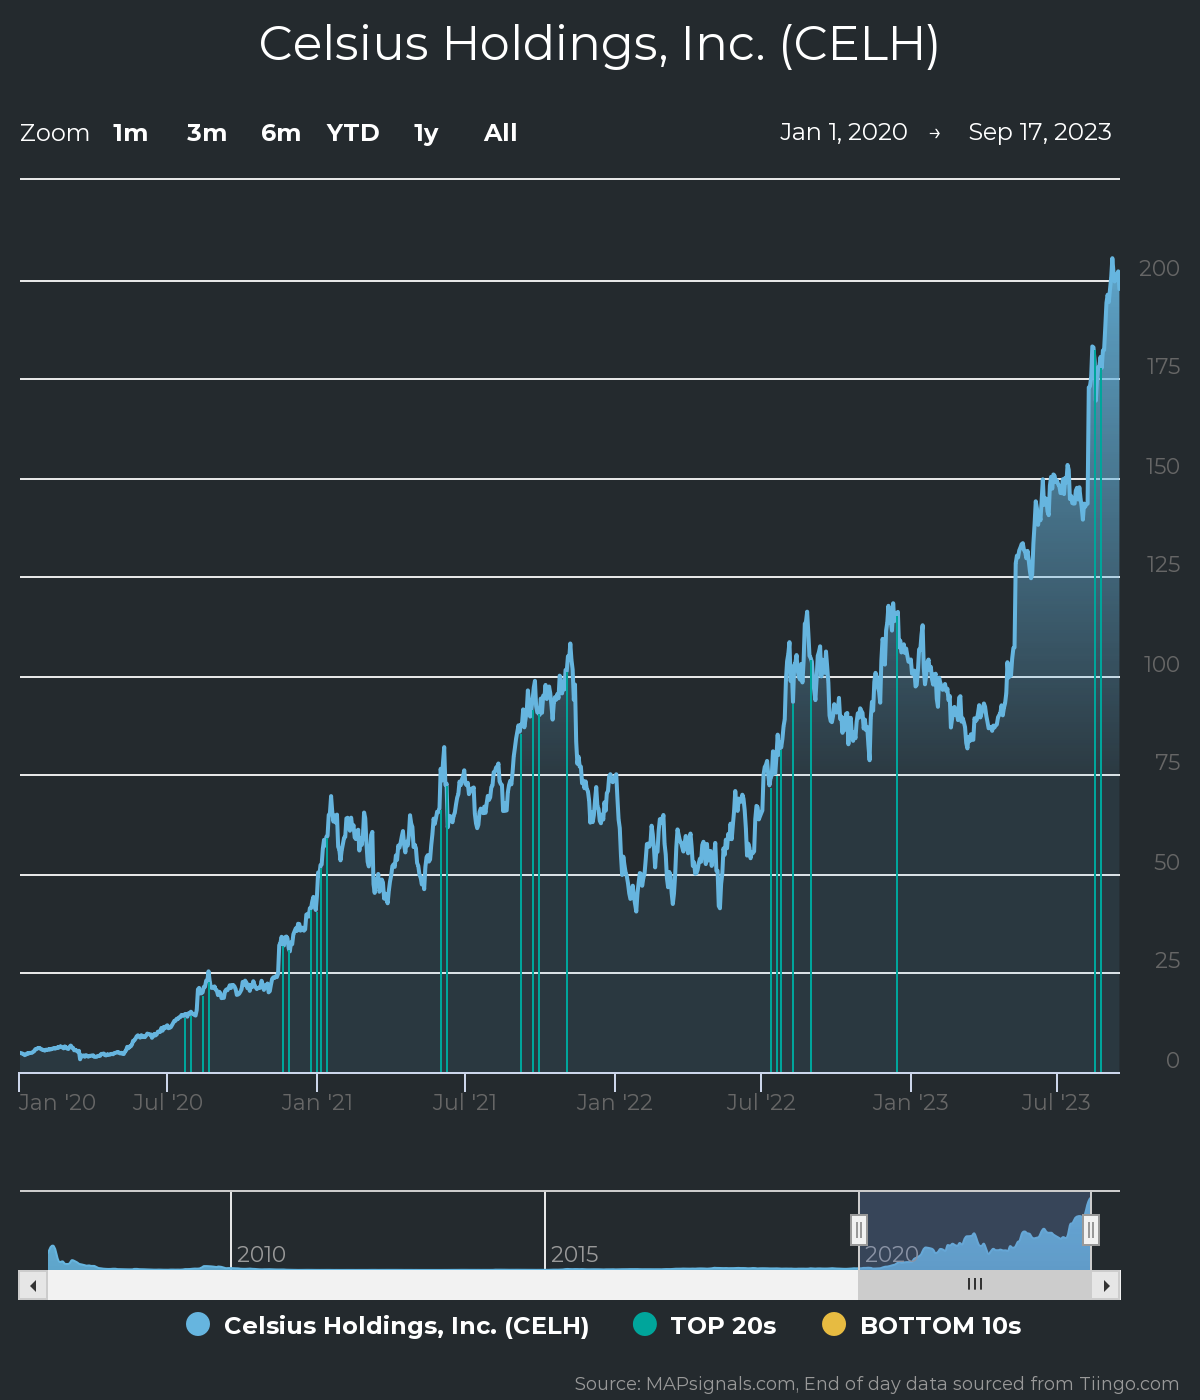Click the Jan '21 x-axis label
Screen dimensions: 1200x1400
tap(317, 1102)
